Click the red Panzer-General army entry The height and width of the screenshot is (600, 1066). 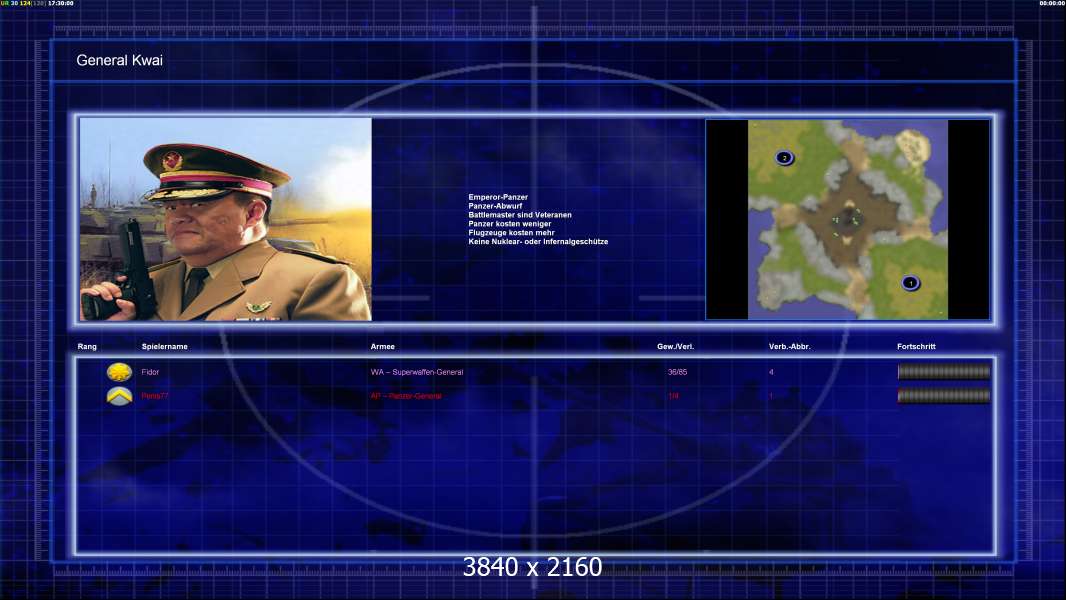406,395
